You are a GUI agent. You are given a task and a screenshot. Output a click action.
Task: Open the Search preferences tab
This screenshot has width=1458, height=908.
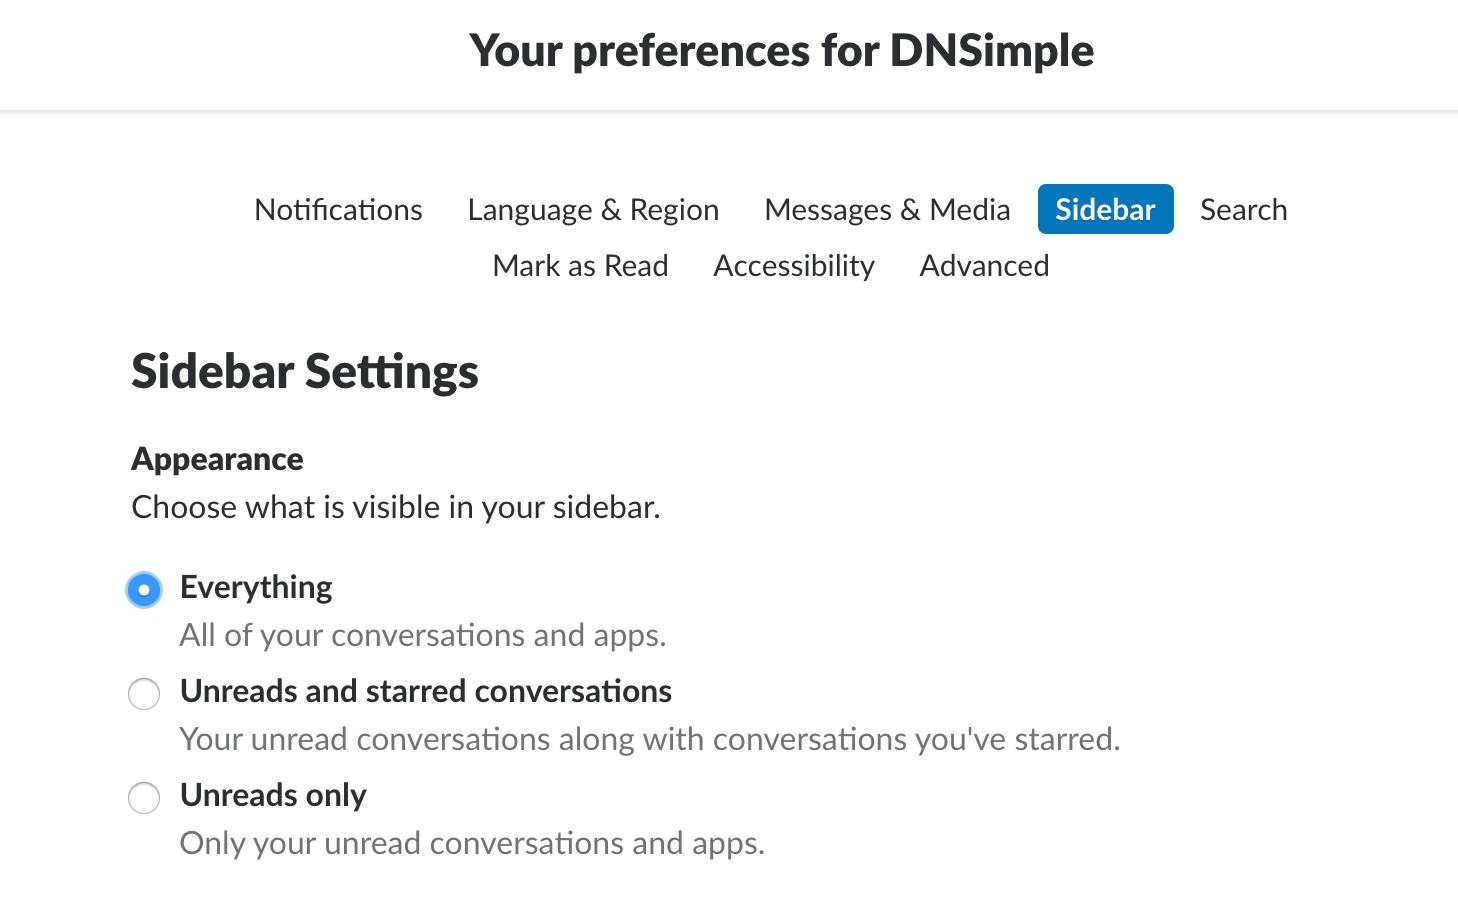(1243, 210)
